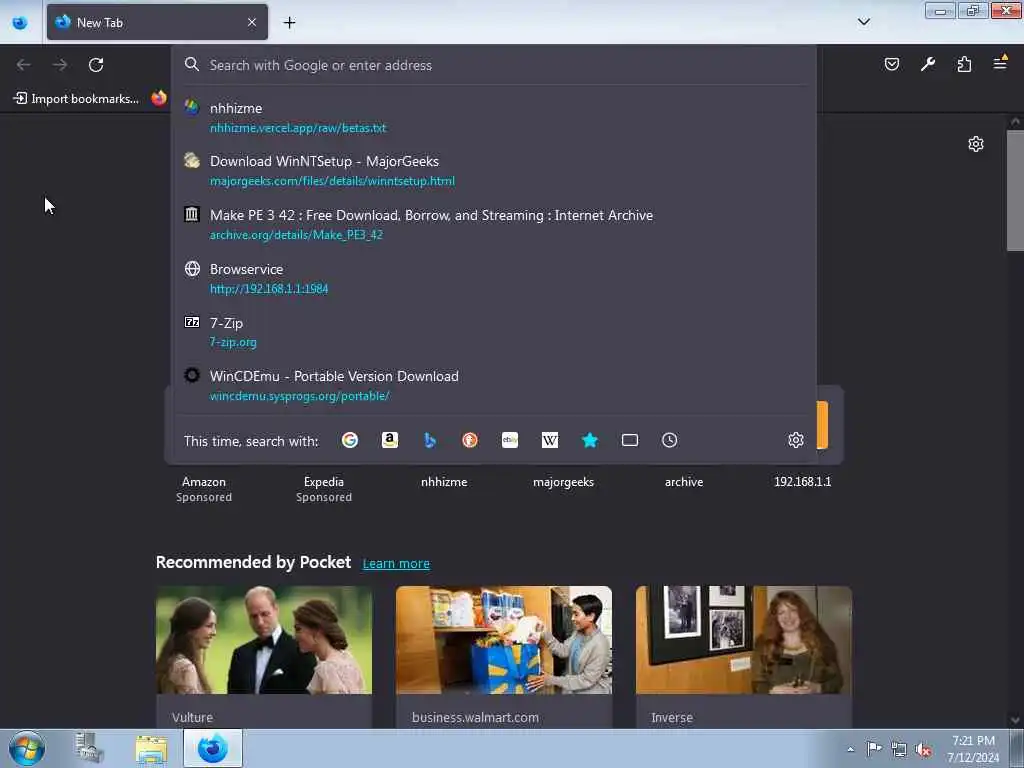This screenshot has width=1024, height=768.
Task: Click the network tray icon
Action: pos(899,749)
